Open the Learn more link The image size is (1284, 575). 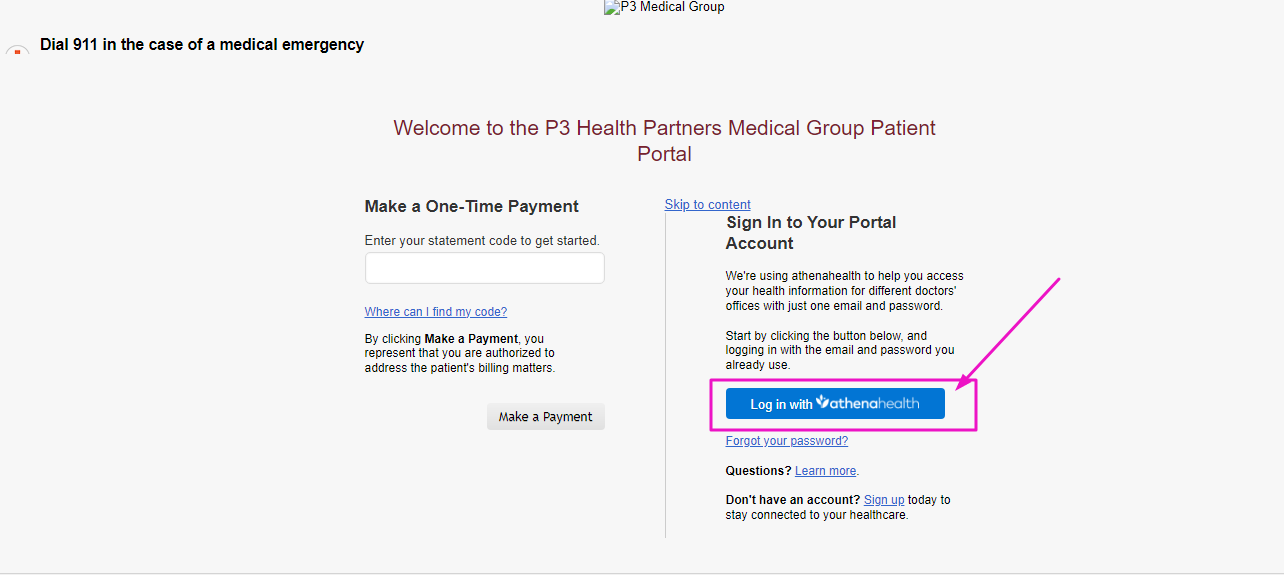(x=826, y=471)
